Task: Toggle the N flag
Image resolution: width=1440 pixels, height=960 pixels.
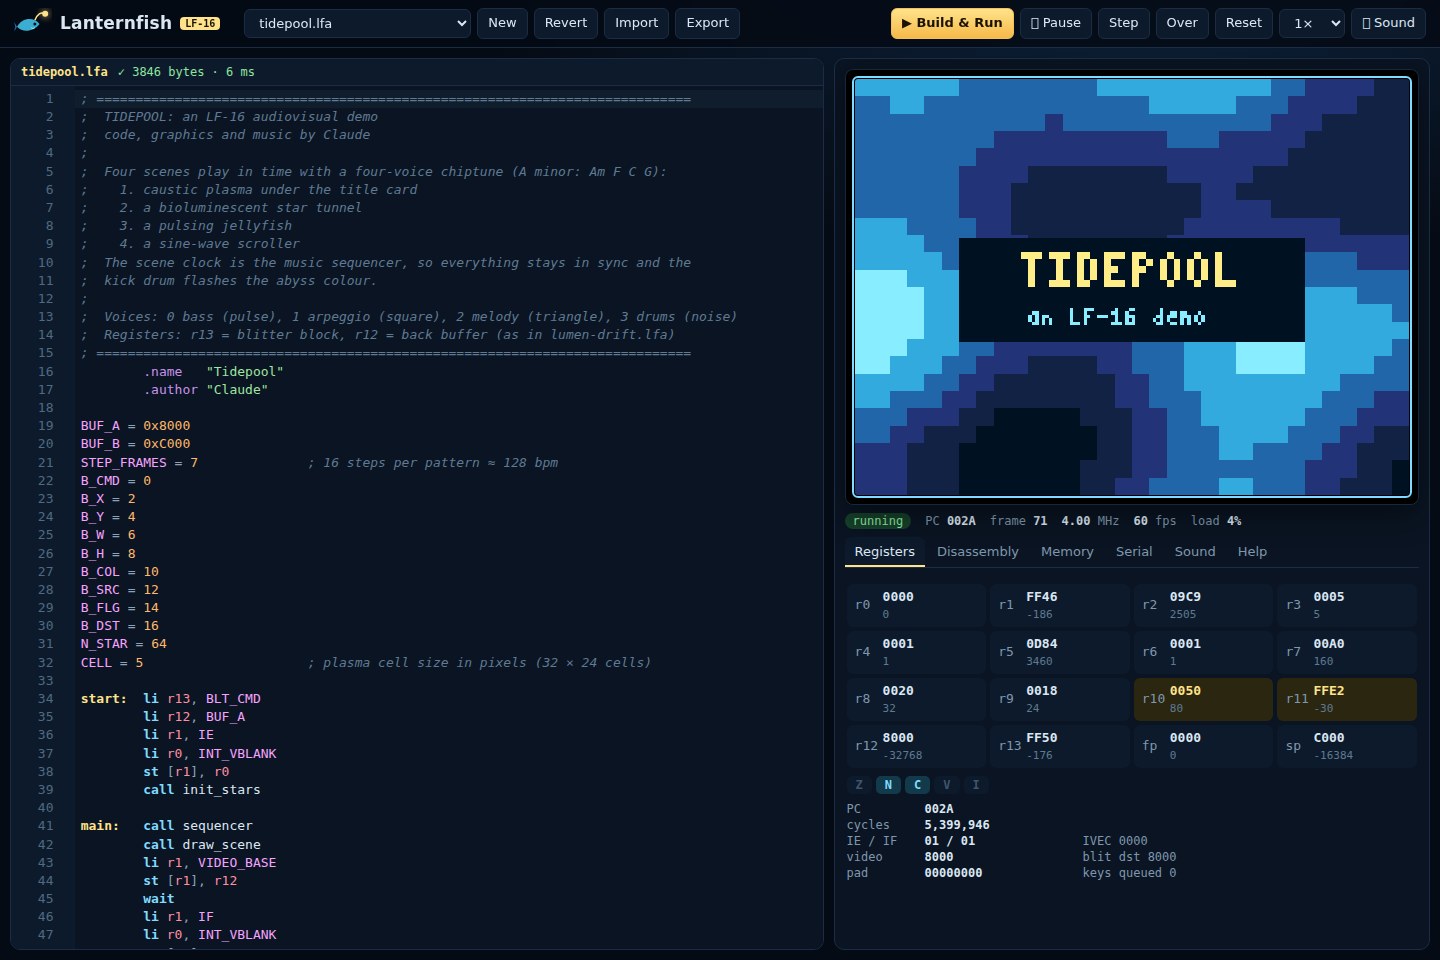Action: pyautogui.click(x=888, y=785)
